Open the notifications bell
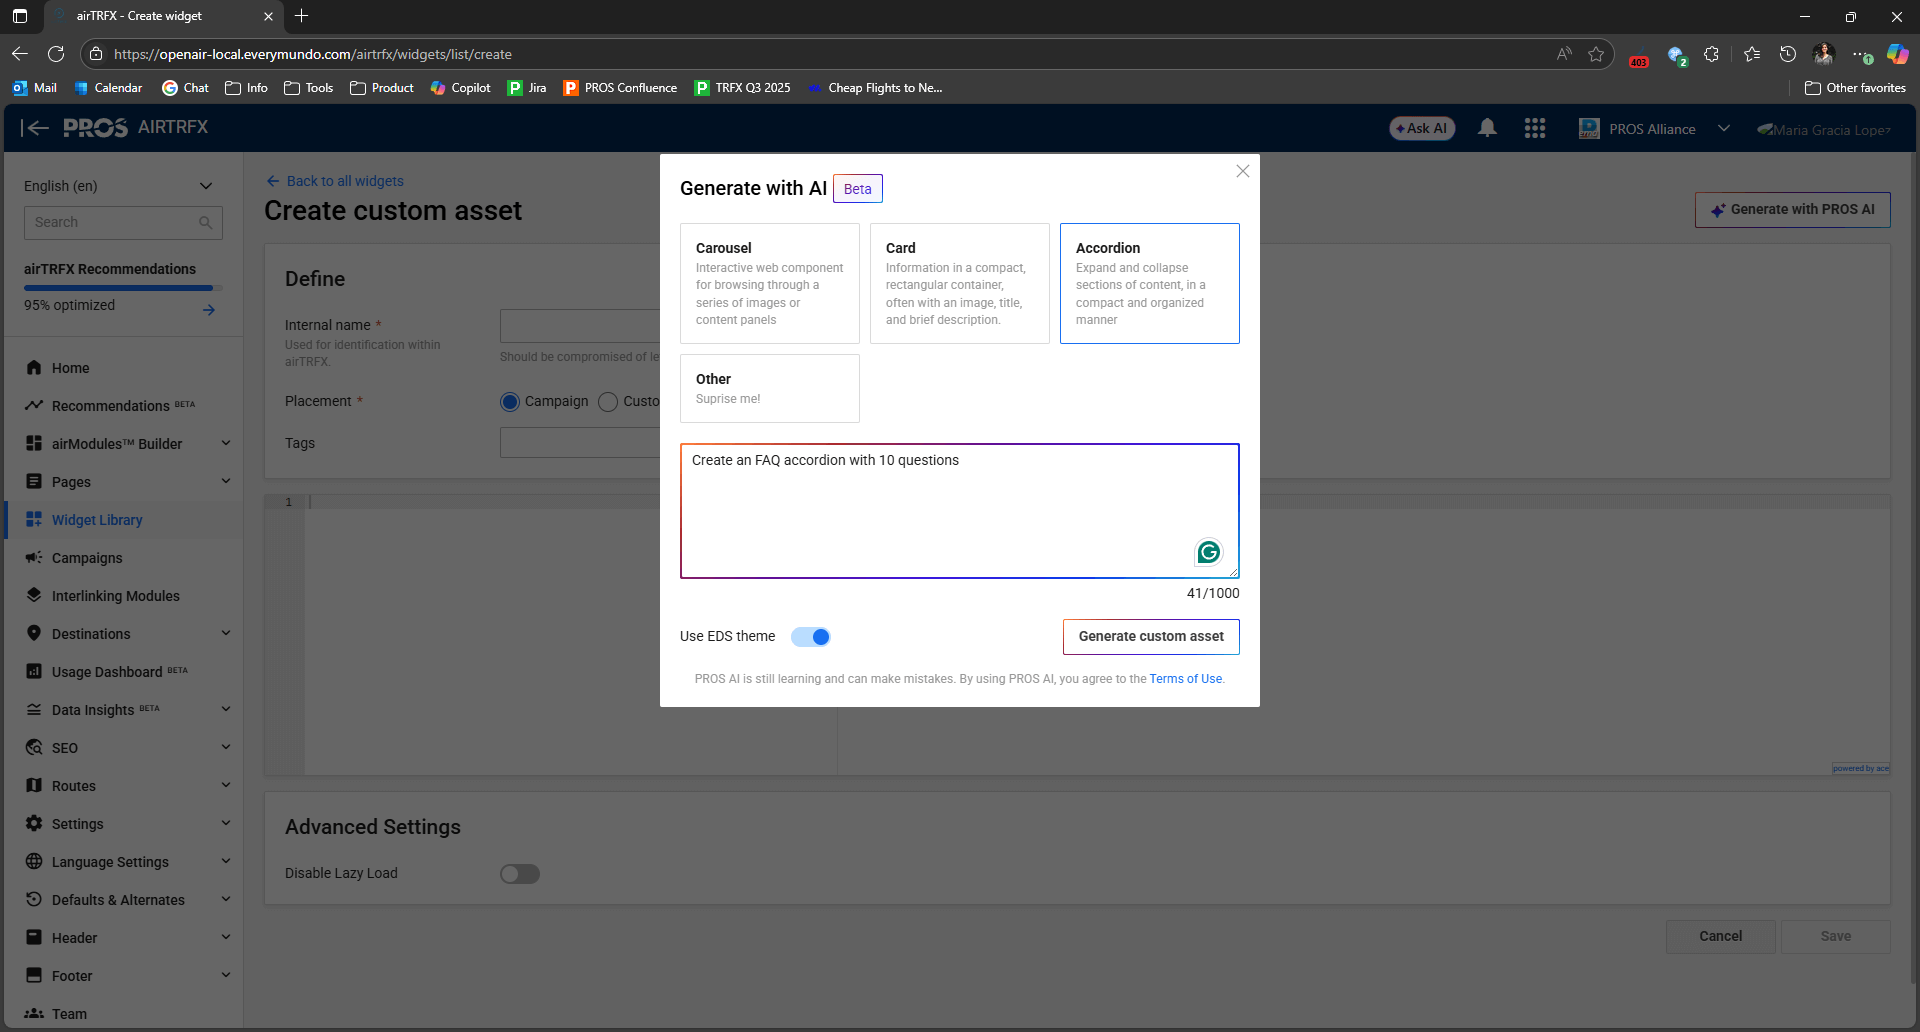The width and height of the screenshot is (1920, 1032). (1487, 128)
